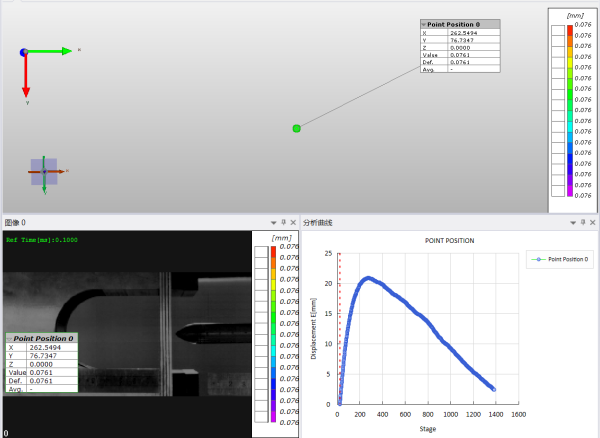Close the 分析曲线 panel
This screenshot has height=438, width=600.
coord(593,222)
